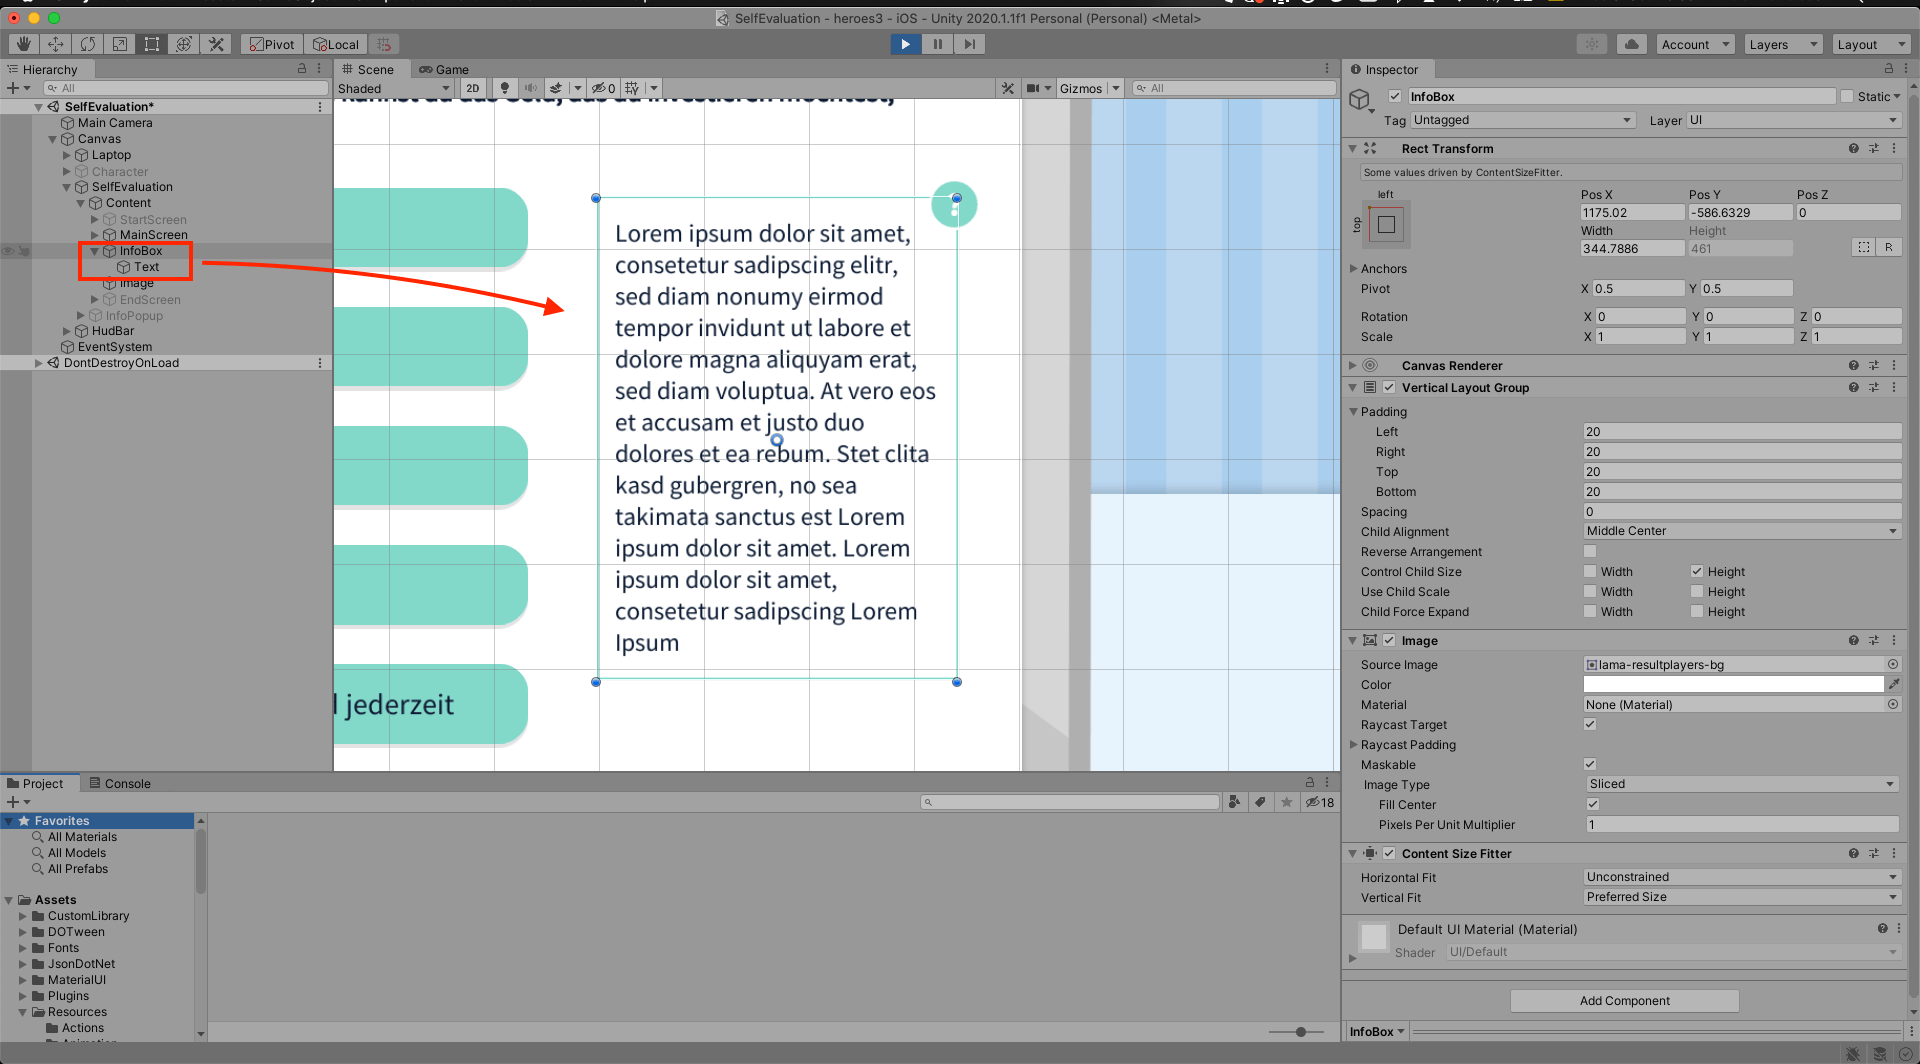Select the Scale tool
The height and width of the screenshot is (1064, 1920).
[x=120, y=44]
